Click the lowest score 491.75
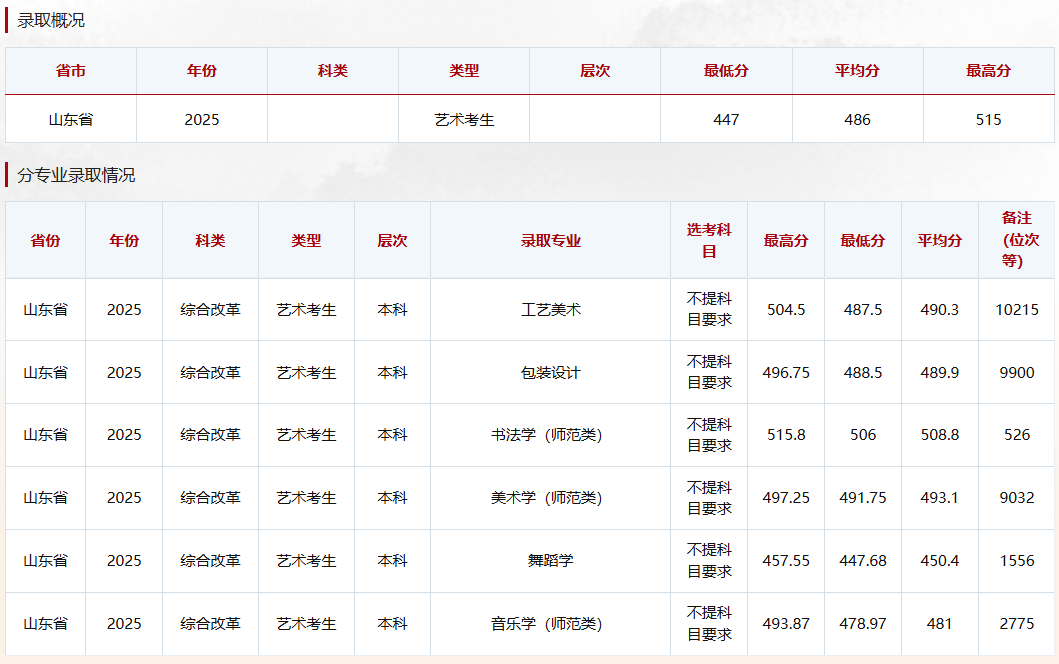 (x=863, y=498)
